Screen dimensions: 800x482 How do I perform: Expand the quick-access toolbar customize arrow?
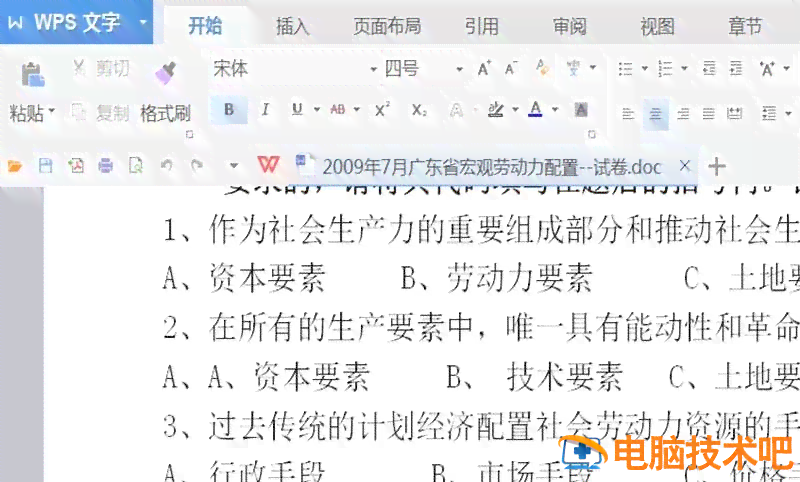(234, 165)
